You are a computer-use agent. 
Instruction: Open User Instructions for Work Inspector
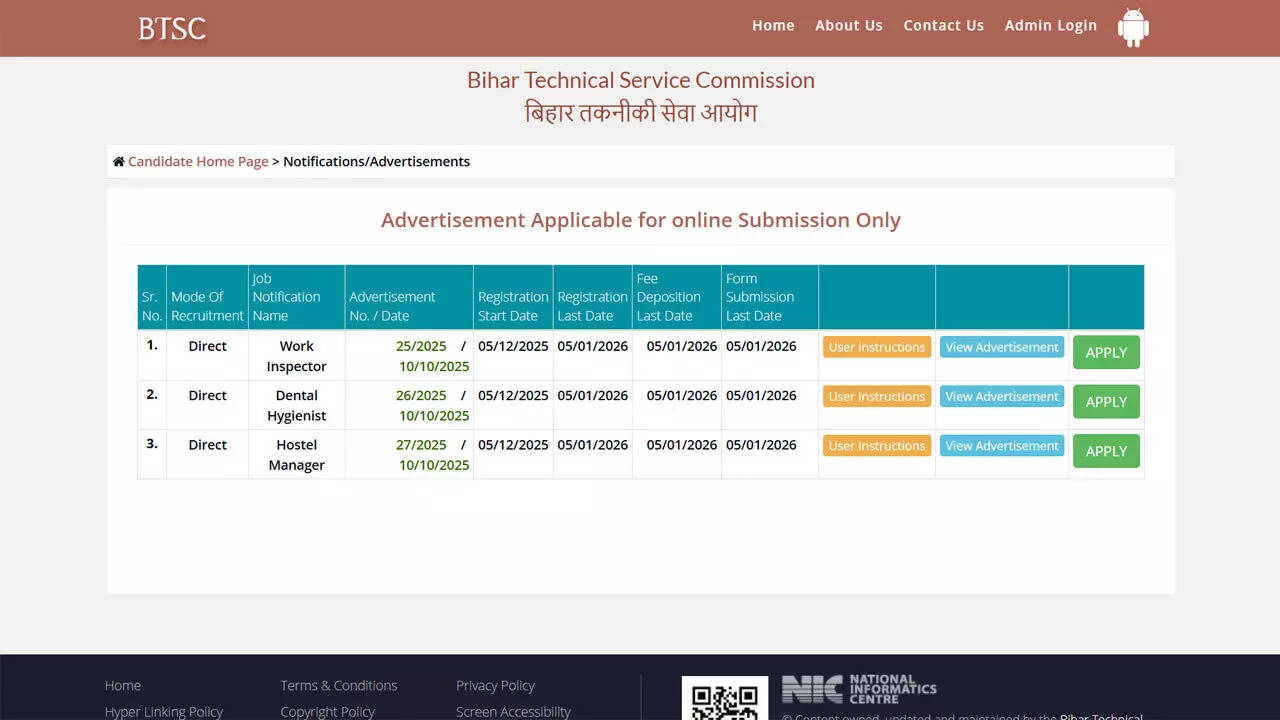coord(876,347)
